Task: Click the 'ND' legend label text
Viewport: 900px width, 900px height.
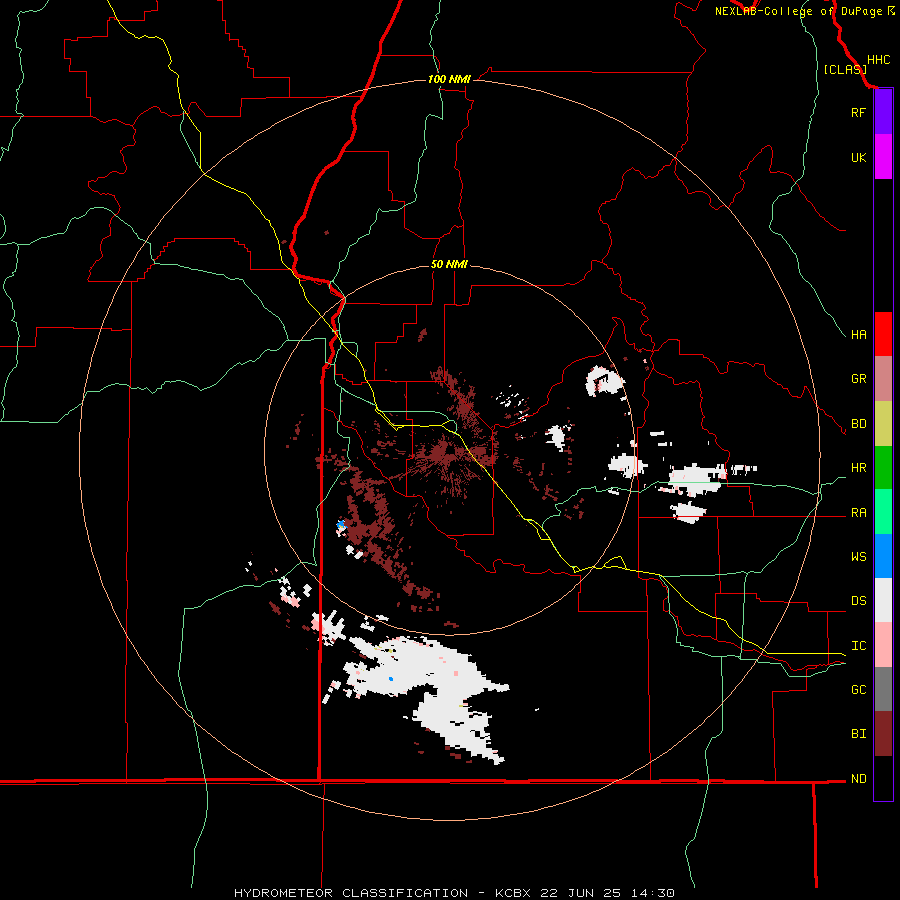Action: [858, 779]
